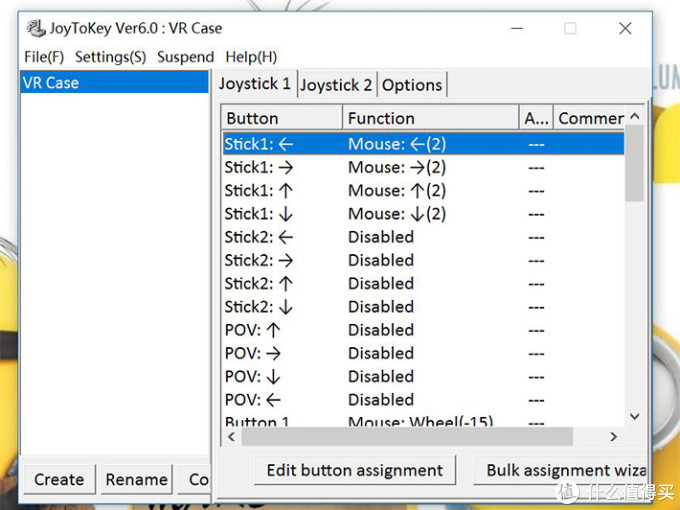Image resolution: width=680 pixels, height=510 pixels.
Task: Select the Stick1: ↓ row
Action: 423,214
